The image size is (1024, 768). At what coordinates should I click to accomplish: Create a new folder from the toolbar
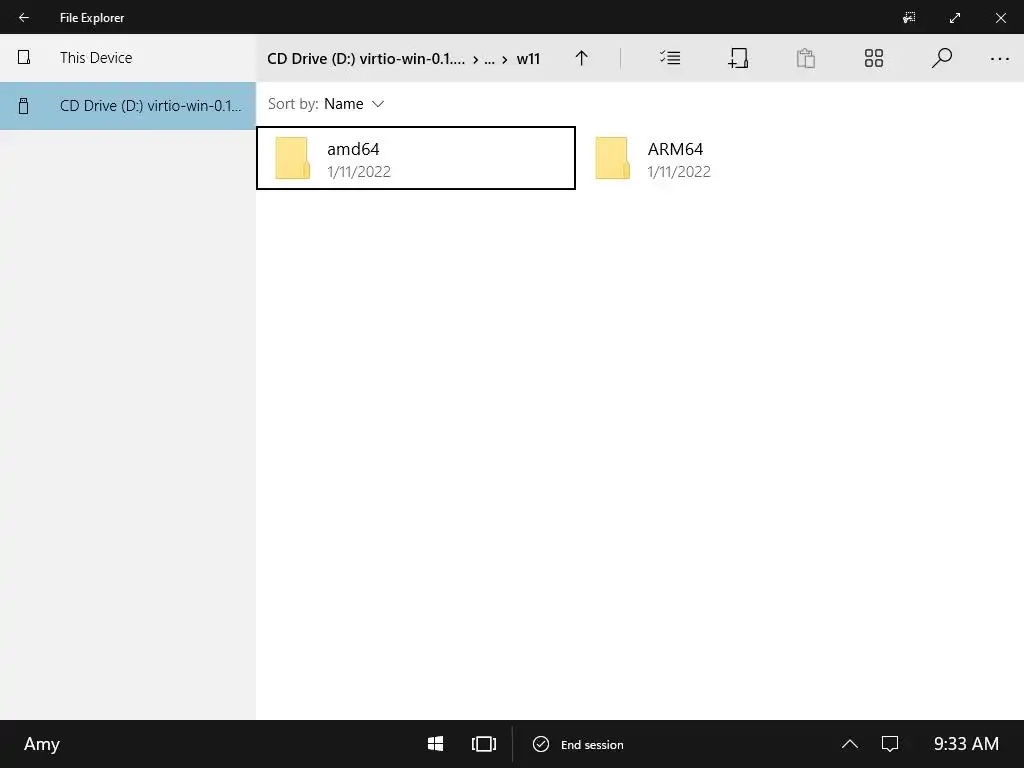(x=738, y=58)
